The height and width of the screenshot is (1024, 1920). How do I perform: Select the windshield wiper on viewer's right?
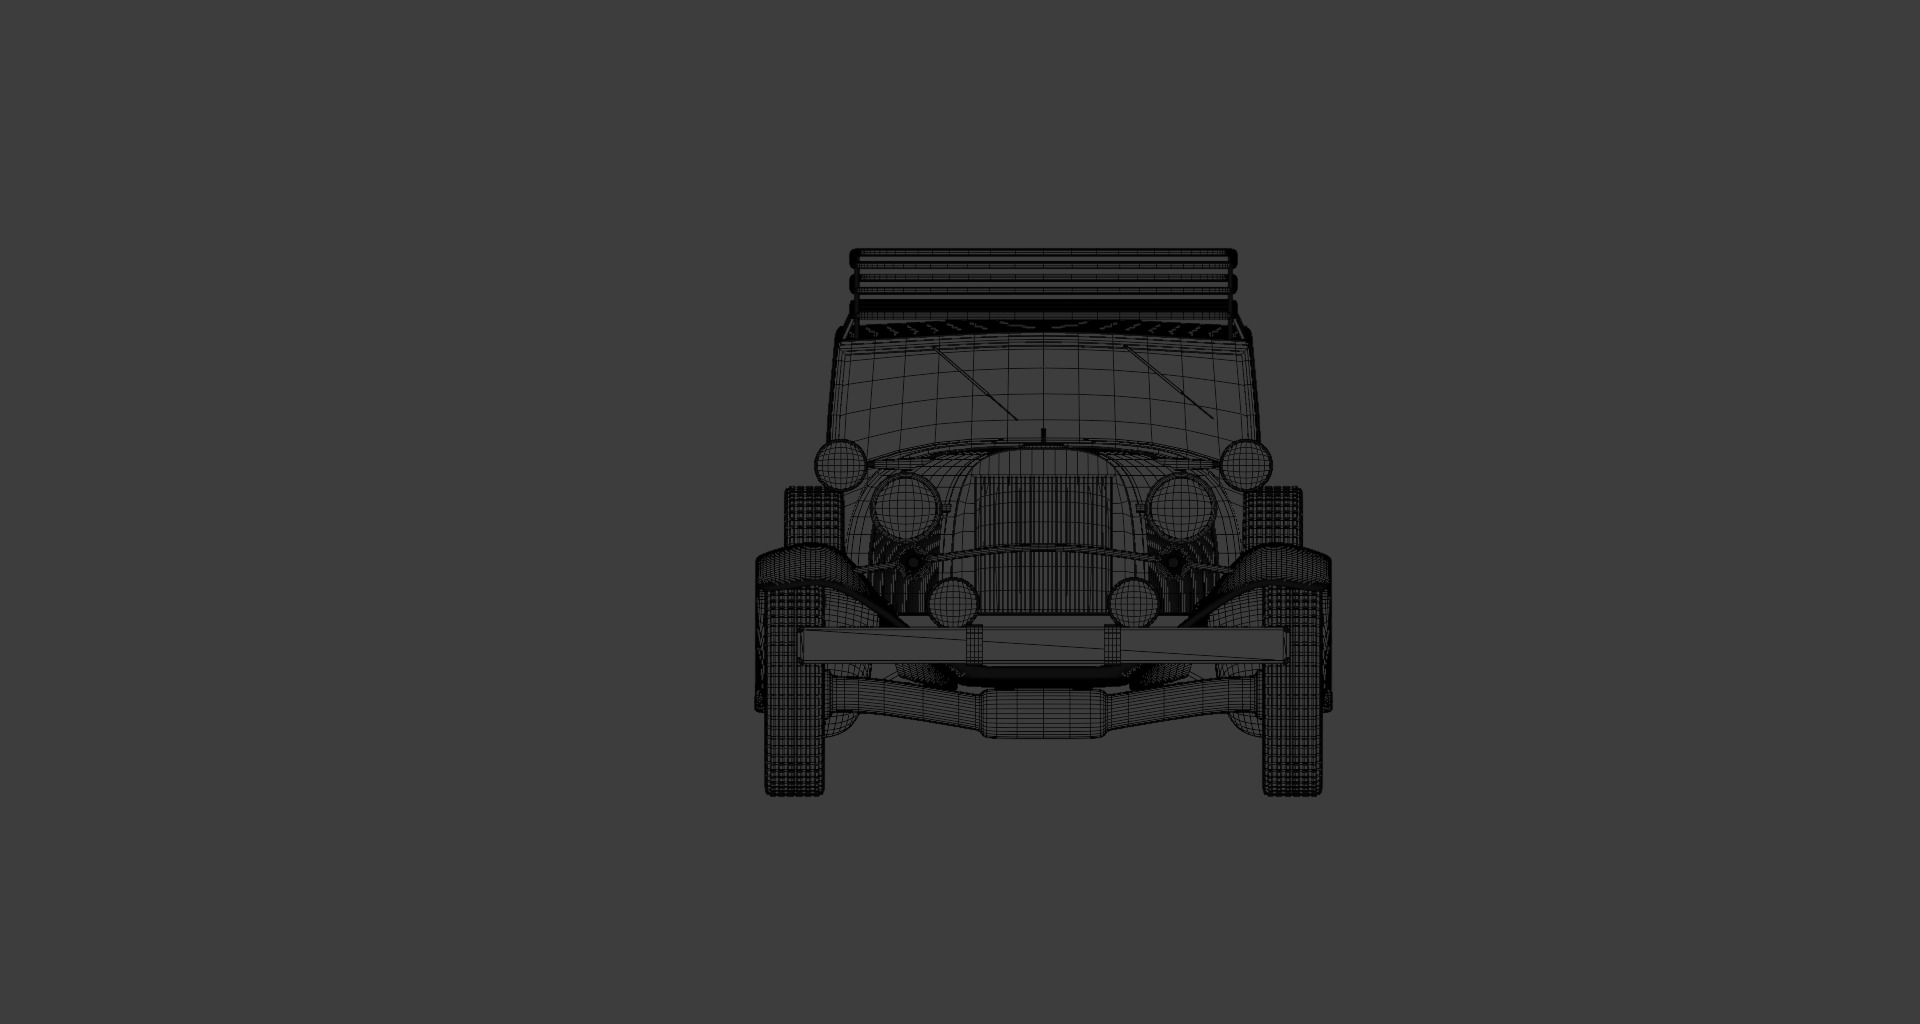point(1168,381)
